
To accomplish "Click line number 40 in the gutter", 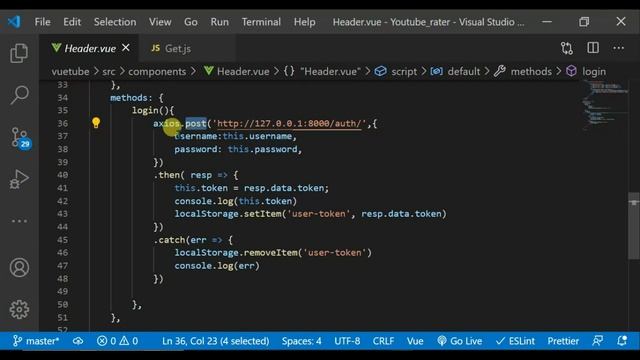I will tap(62, 175).
